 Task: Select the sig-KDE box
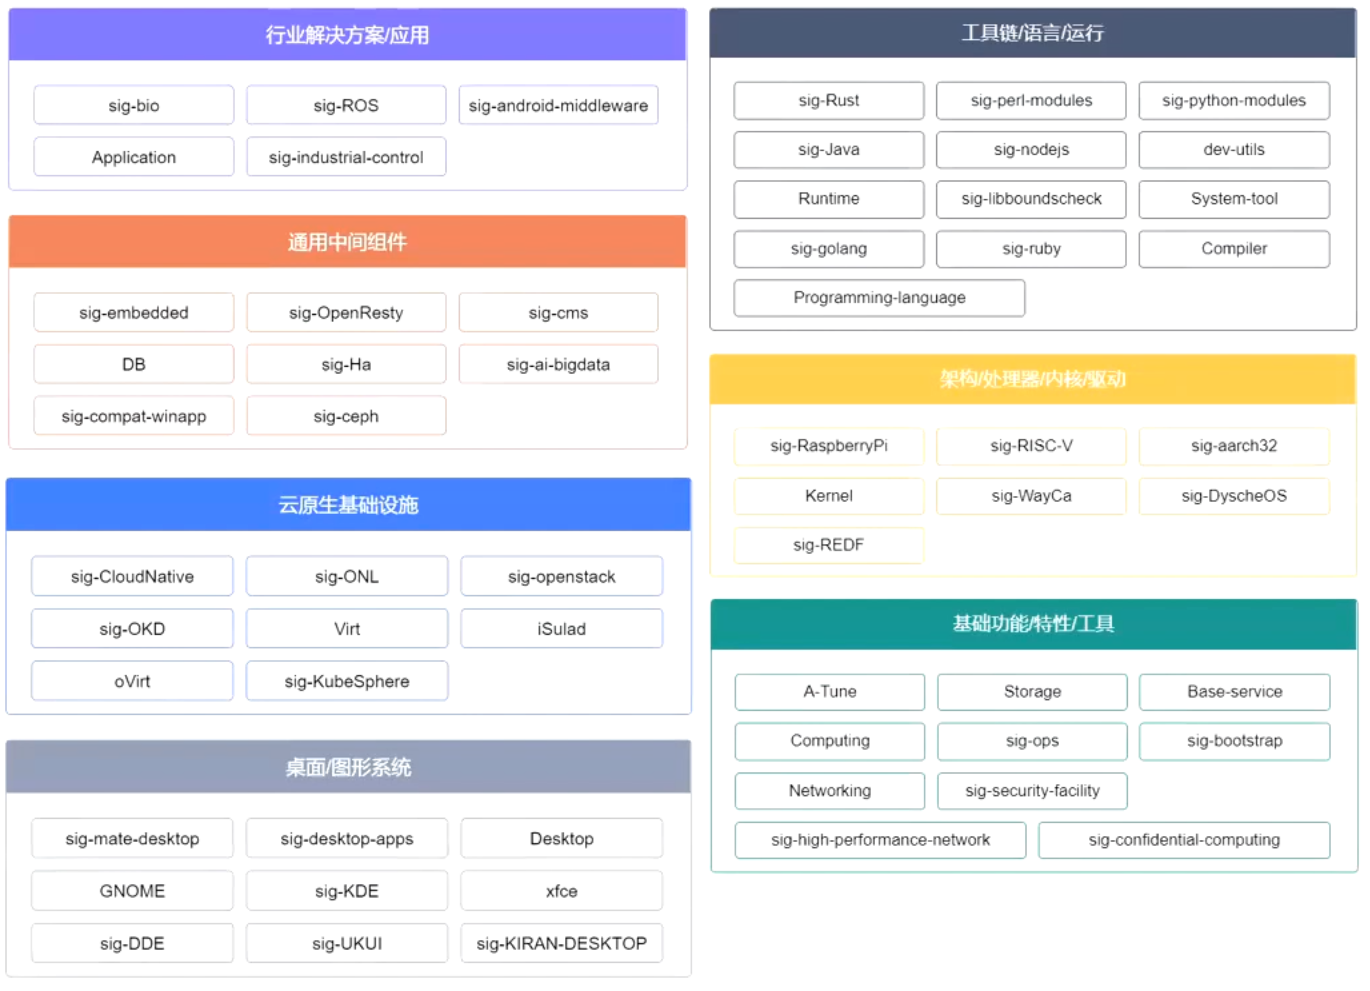(347, 891)
